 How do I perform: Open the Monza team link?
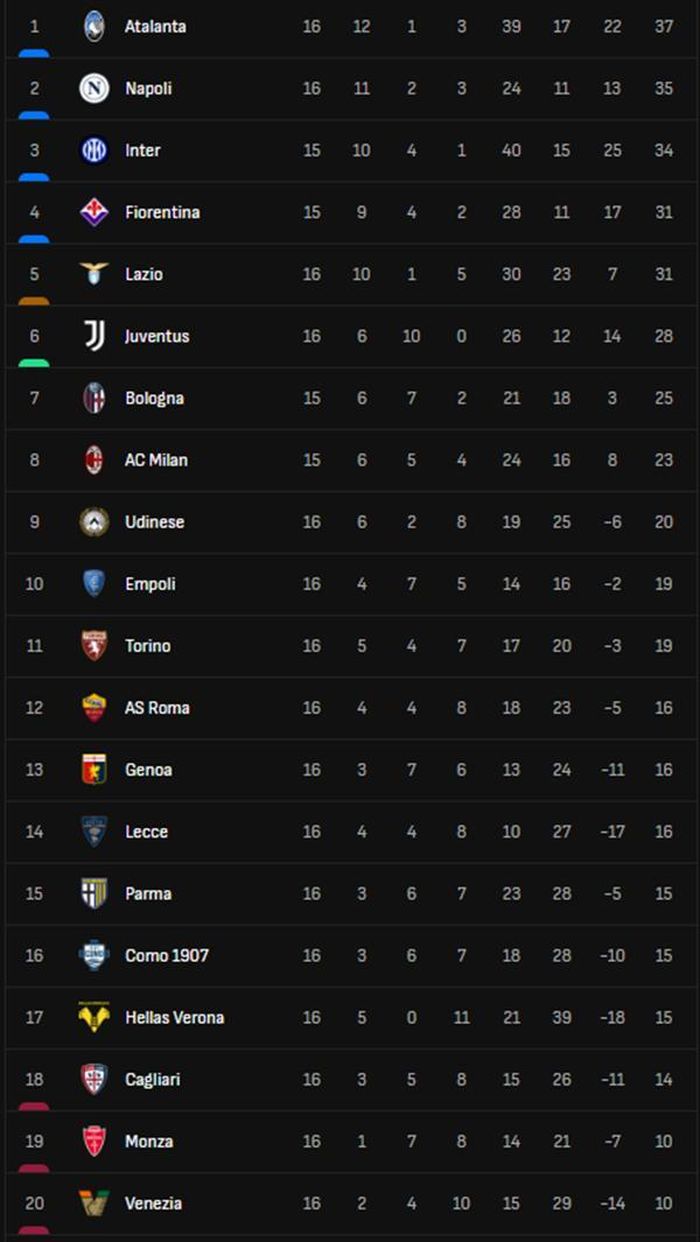click(x=149, y=1141)
